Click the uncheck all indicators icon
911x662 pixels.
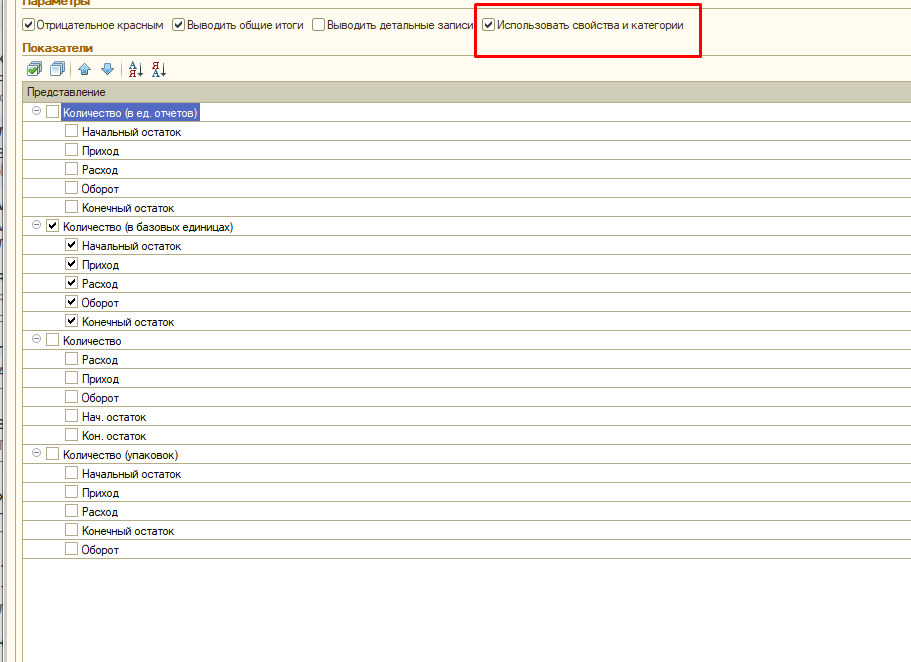(56, 69)
